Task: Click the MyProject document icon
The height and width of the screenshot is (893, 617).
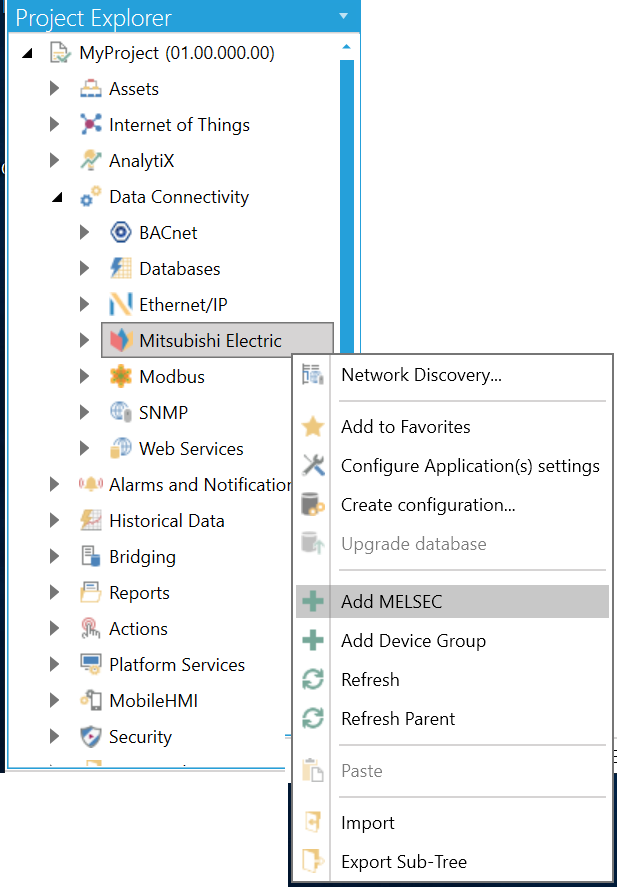Action: coord(60,53)
